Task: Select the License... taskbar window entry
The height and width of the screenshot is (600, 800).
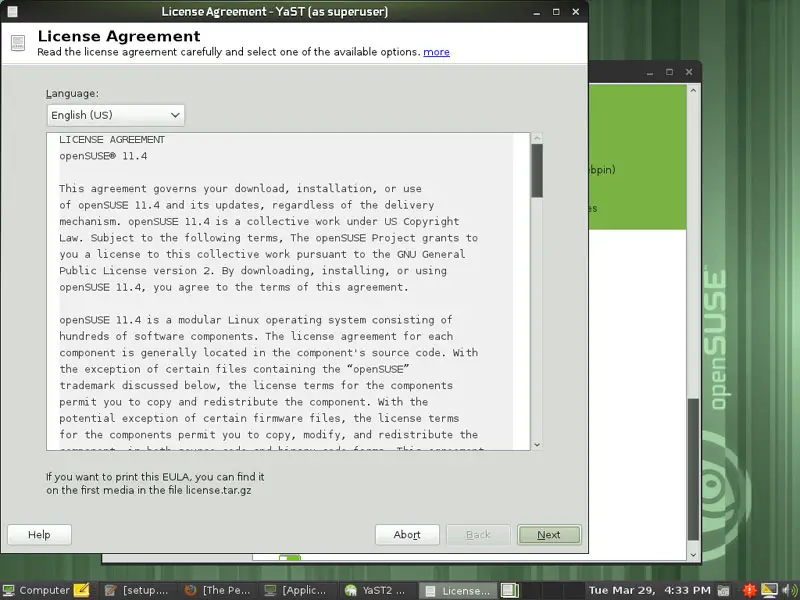Action: tap(458, 590)
